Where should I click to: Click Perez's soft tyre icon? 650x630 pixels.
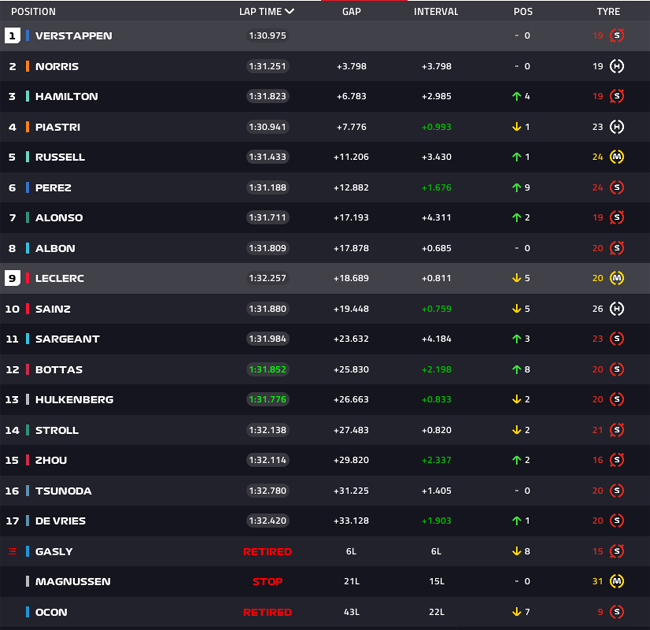(x=617, y=187)
